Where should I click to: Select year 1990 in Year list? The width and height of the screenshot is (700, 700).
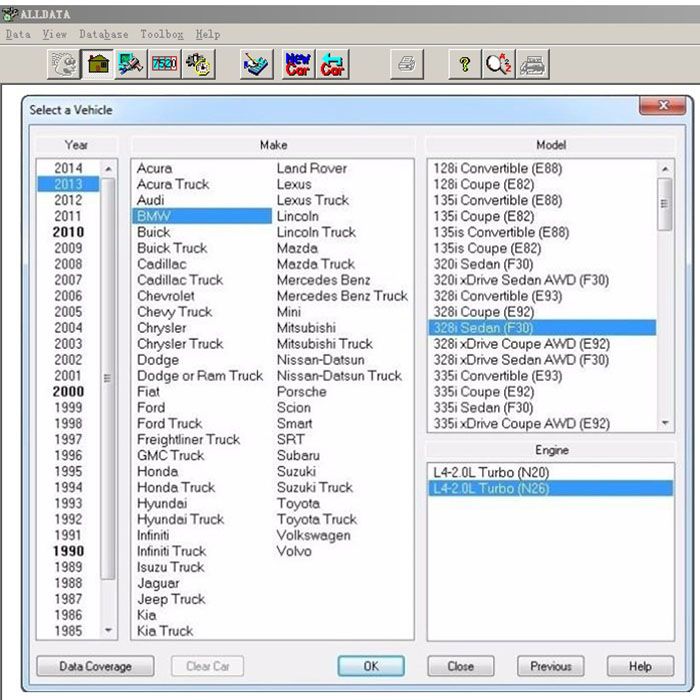pos(68,551)
